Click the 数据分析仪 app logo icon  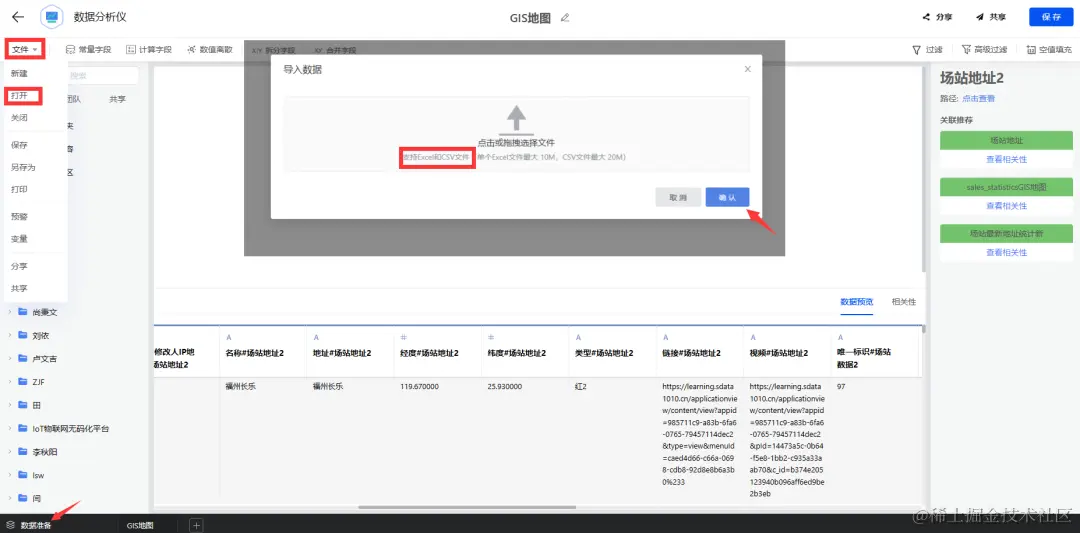52,17
